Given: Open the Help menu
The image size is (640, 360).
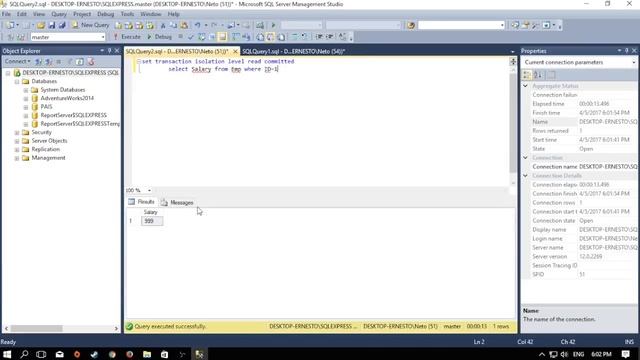Looking at the screenshot, I should 173,14.
